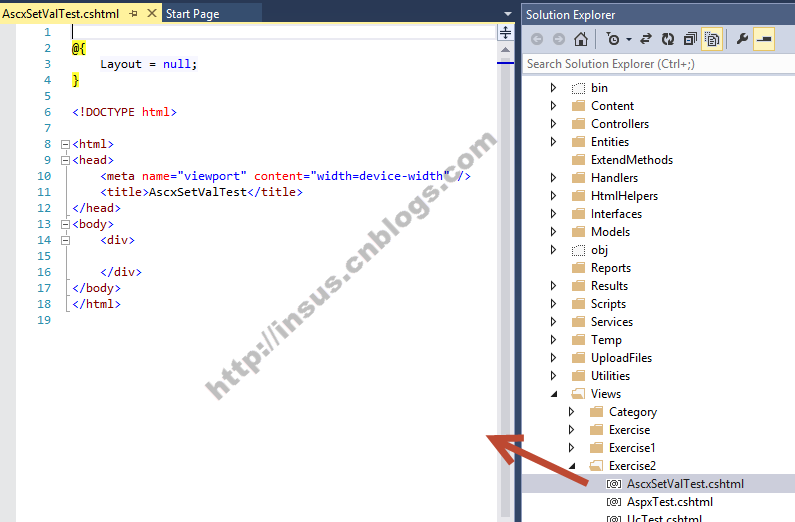
Task: Toggle Preview Selected Items button
Action: (764, 39)
